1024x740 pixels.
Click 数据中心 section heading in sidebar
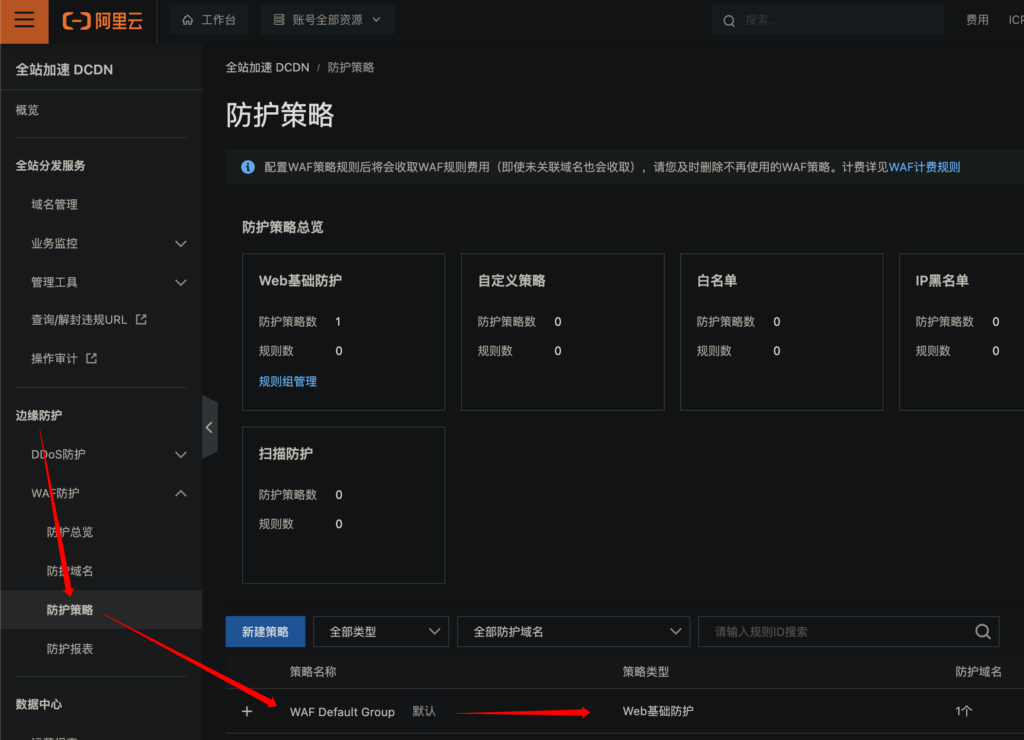coord(39,704)
